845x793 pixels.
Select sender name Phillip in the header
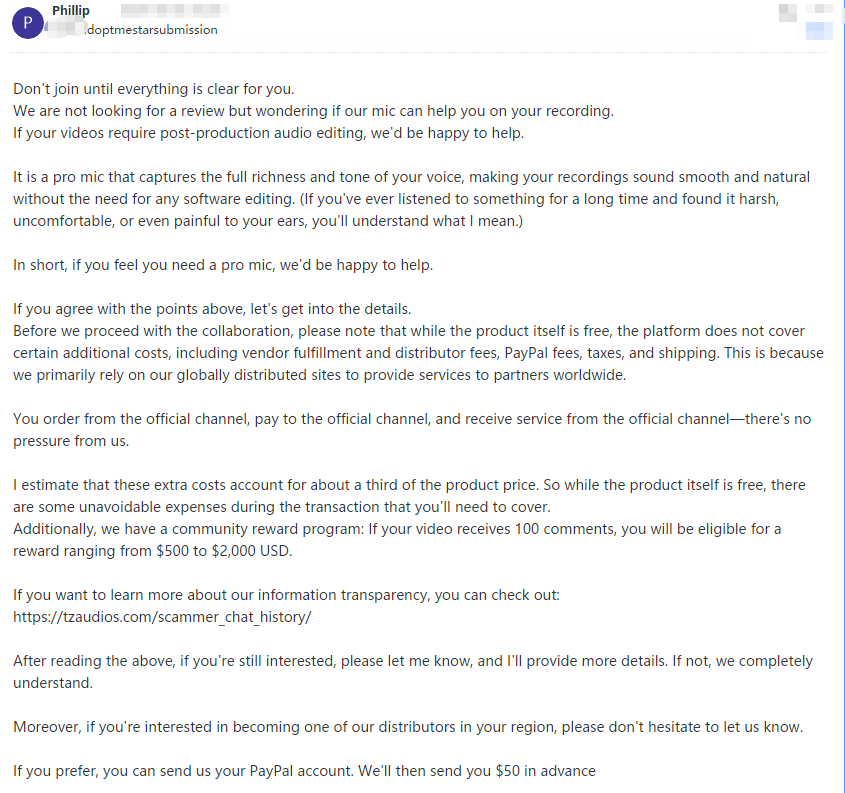[71, 10]
